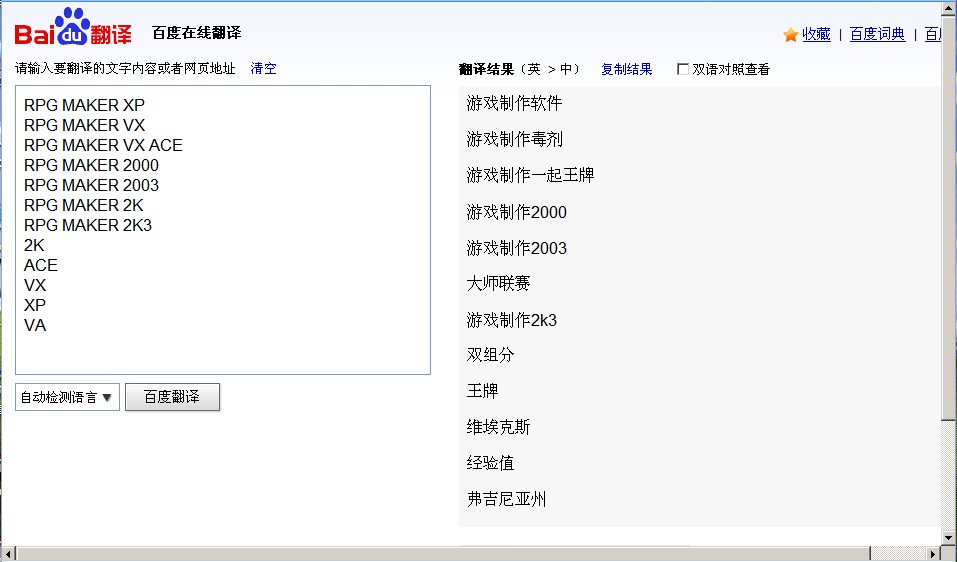Click the 百度在线翻译 heading text
The image size is (957, 562).
(x=197, y=33)
